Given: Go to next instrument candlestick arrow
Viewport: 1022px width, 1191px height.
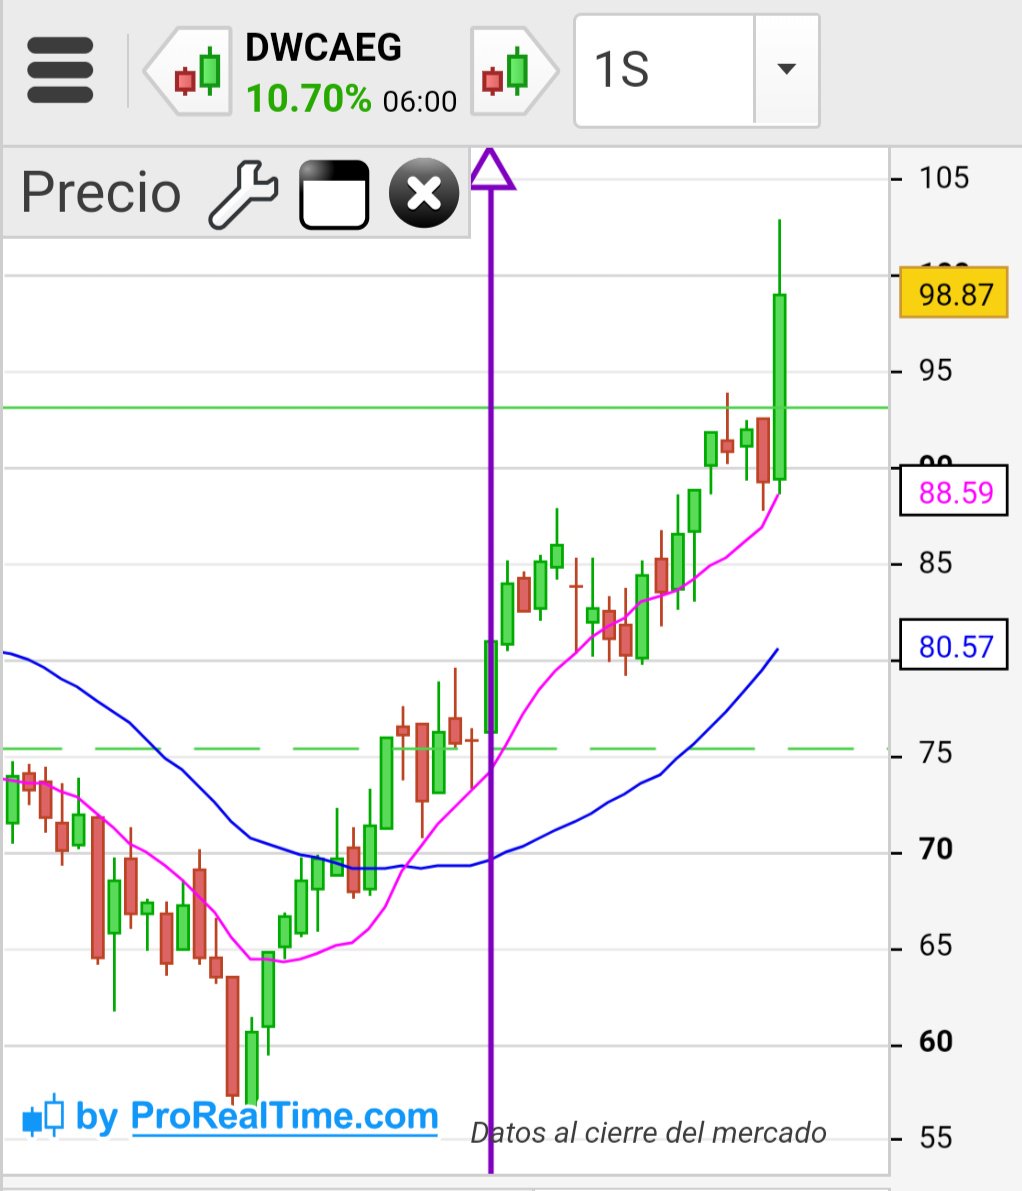Looking at the screenshot, I should 514,71.
